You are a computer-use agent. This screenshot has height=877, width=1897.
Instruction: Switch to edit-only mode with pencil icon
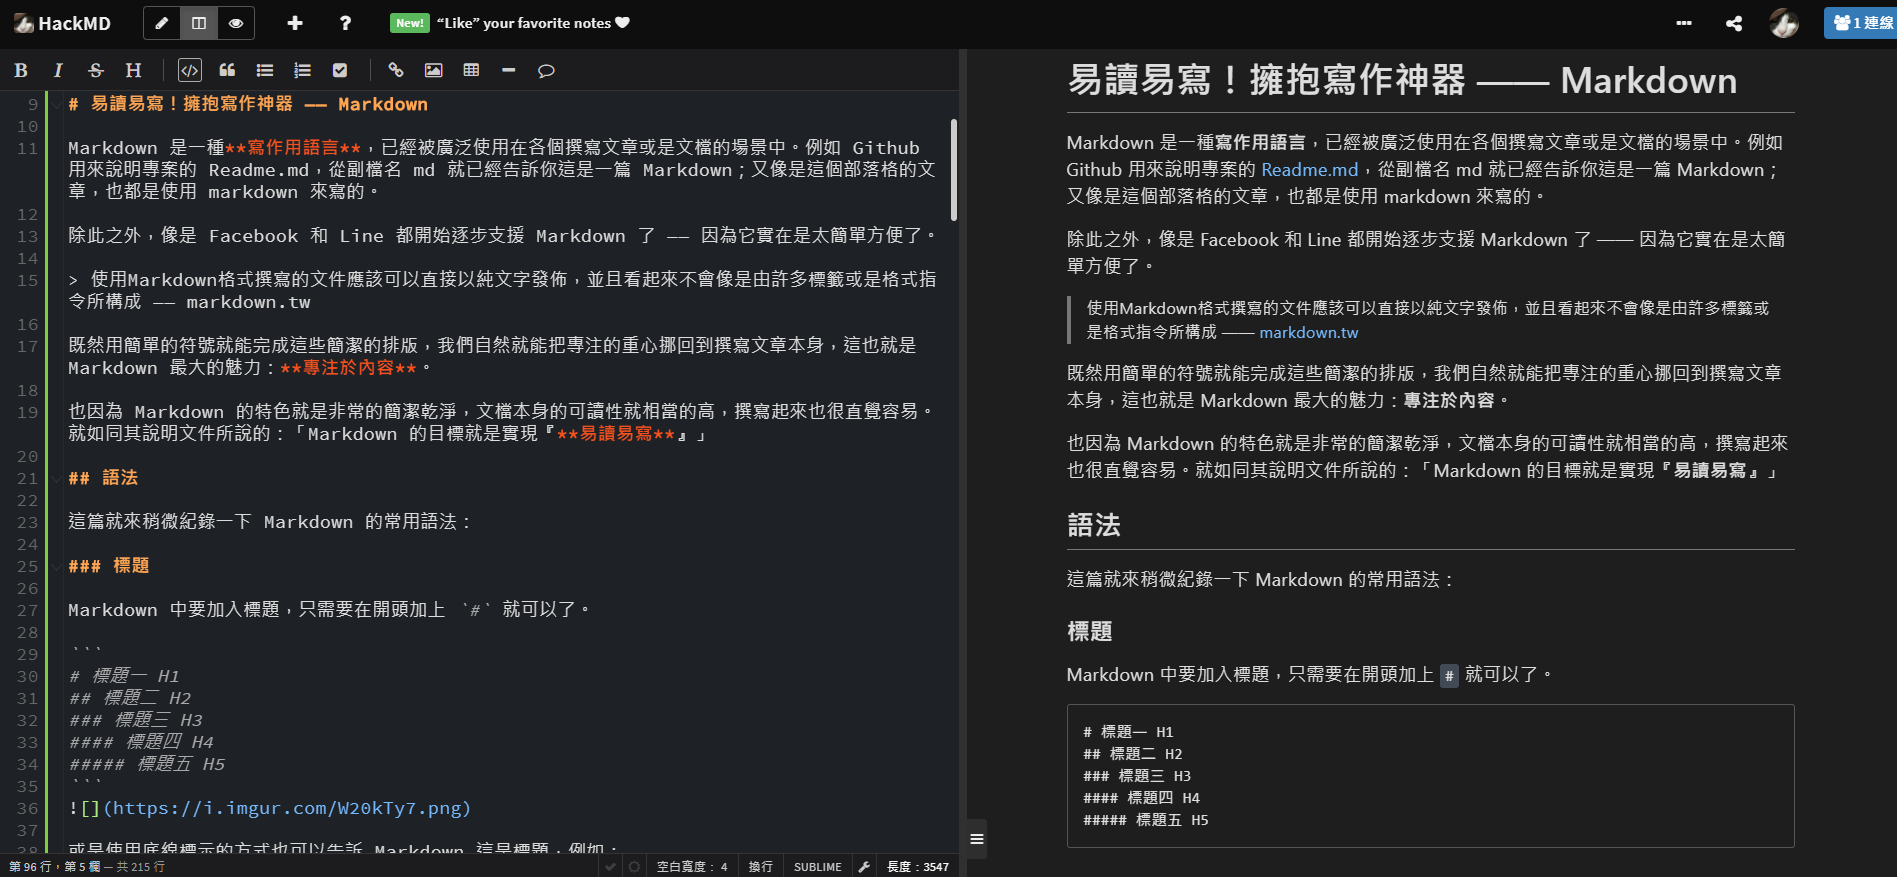[162, 23]
